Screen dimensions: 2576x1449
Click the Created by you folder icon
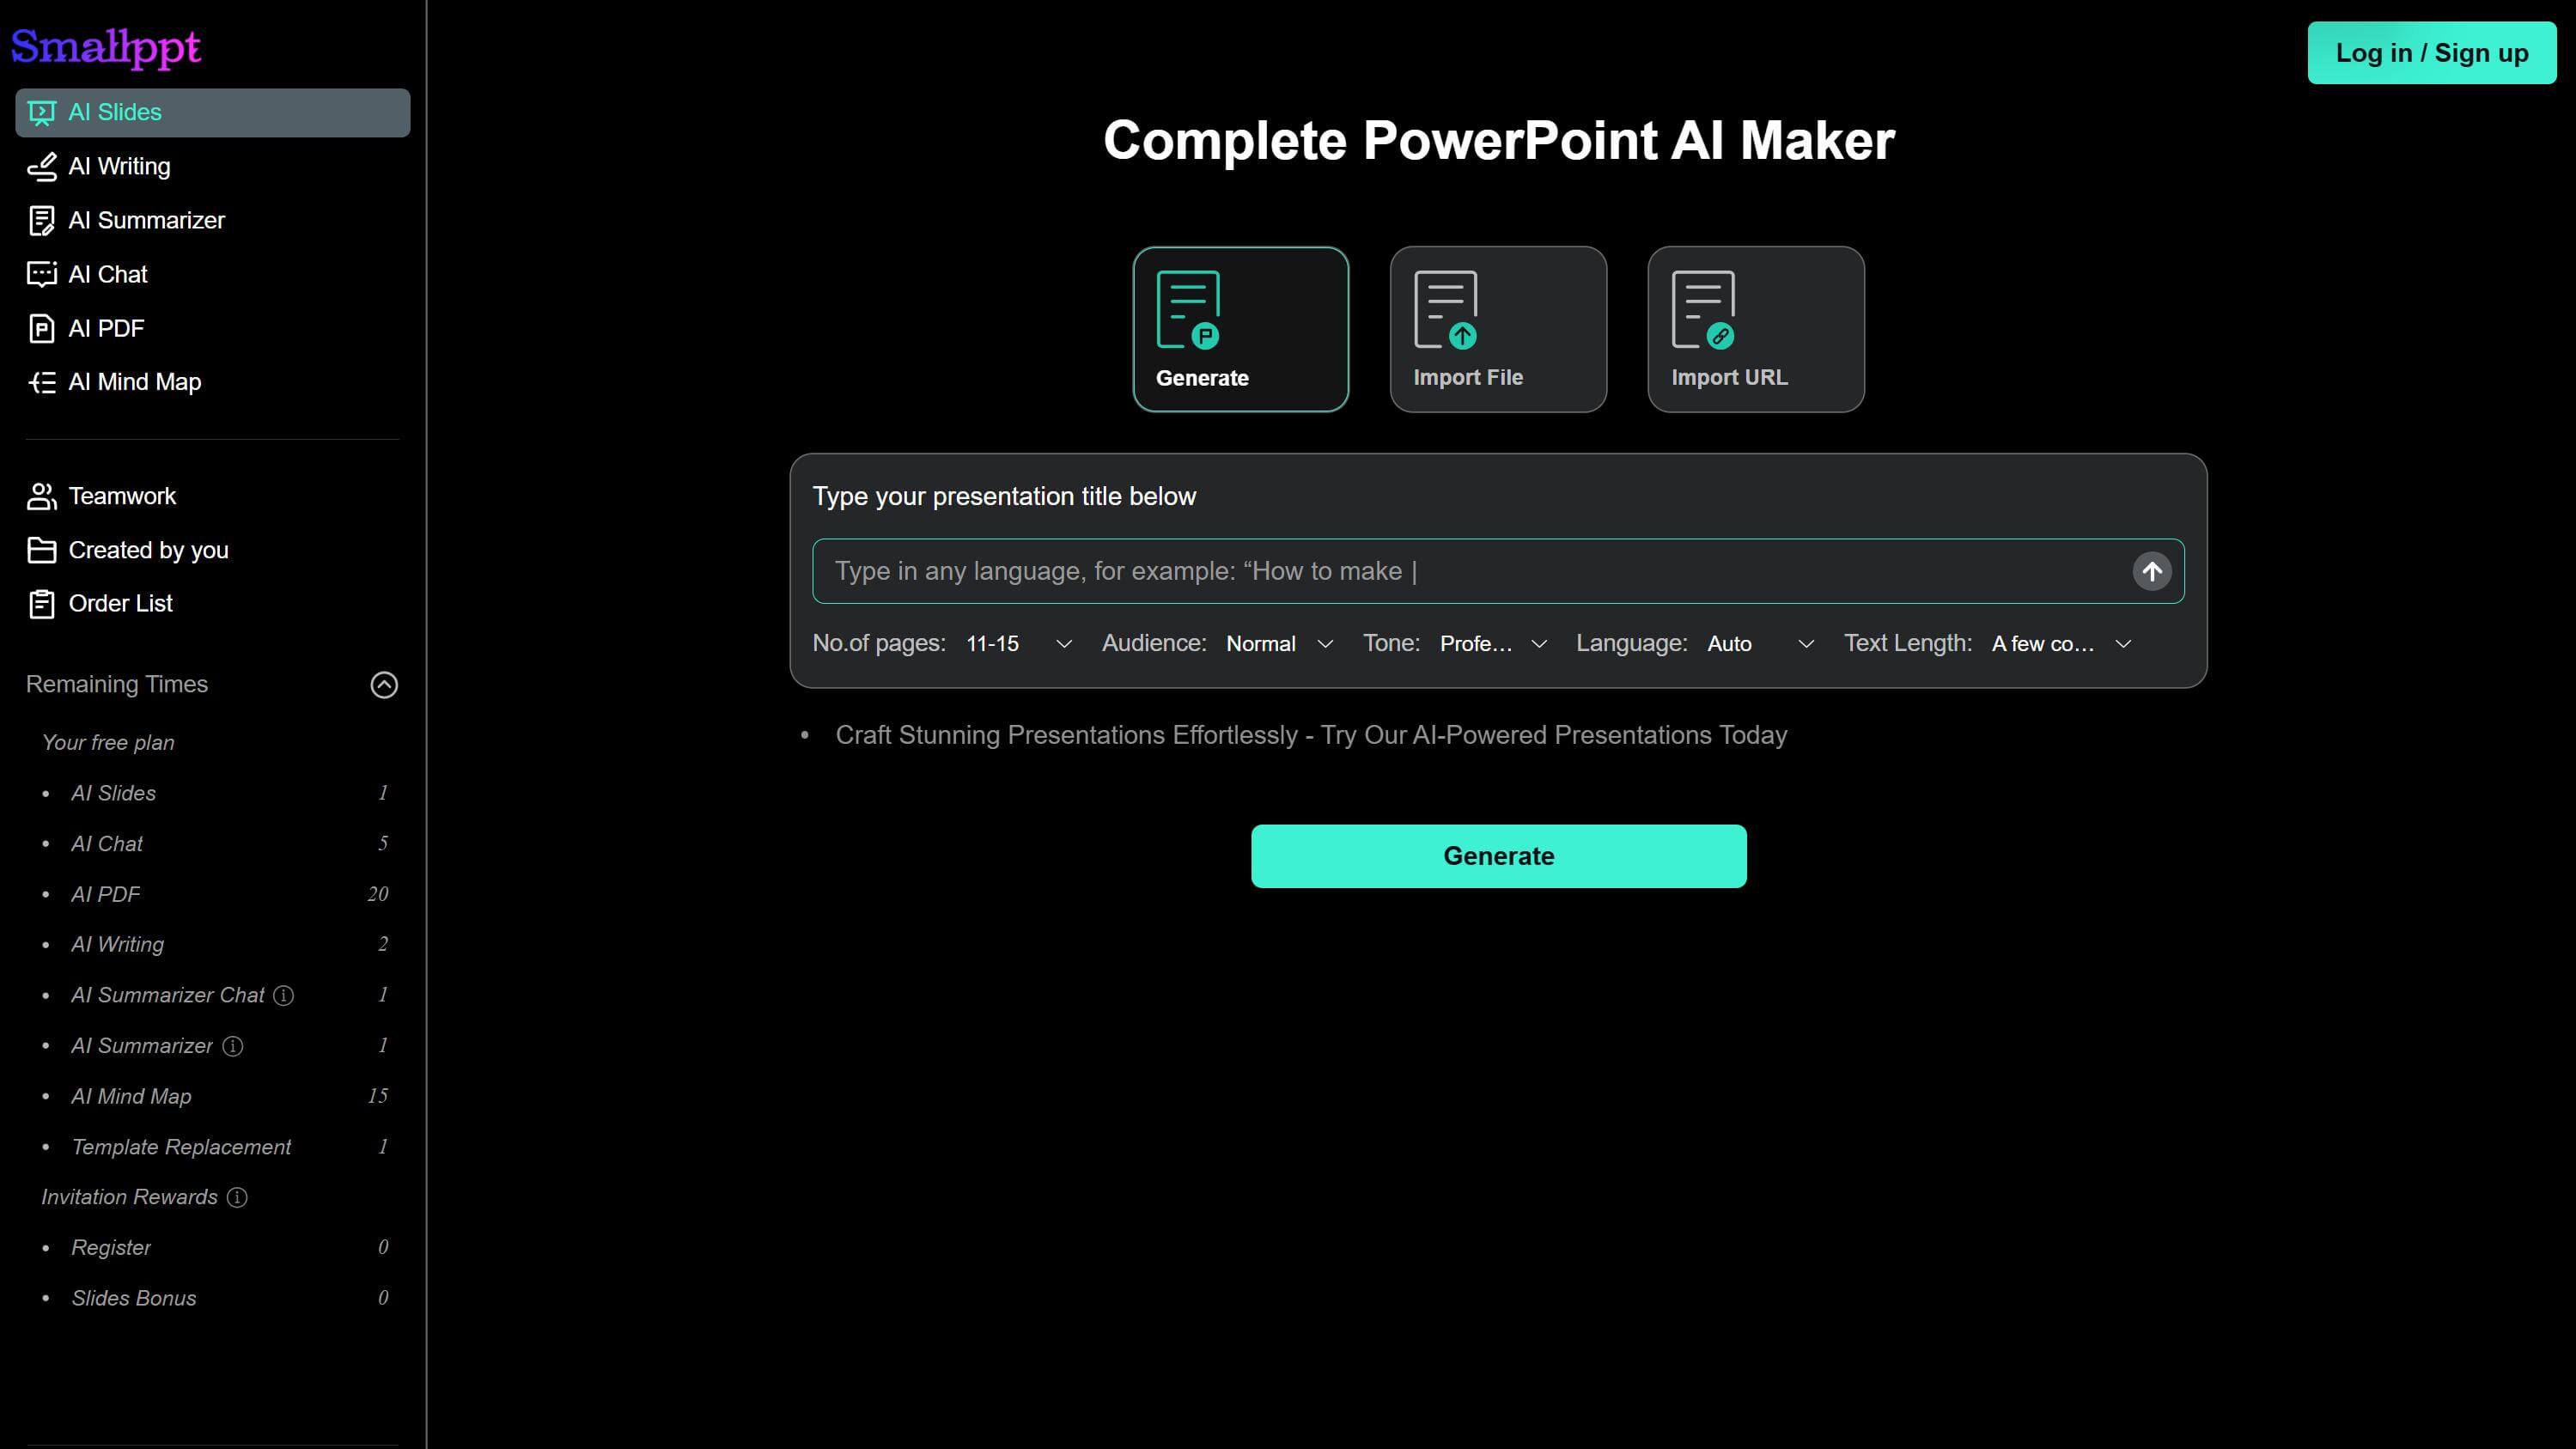tap(42, 550)
